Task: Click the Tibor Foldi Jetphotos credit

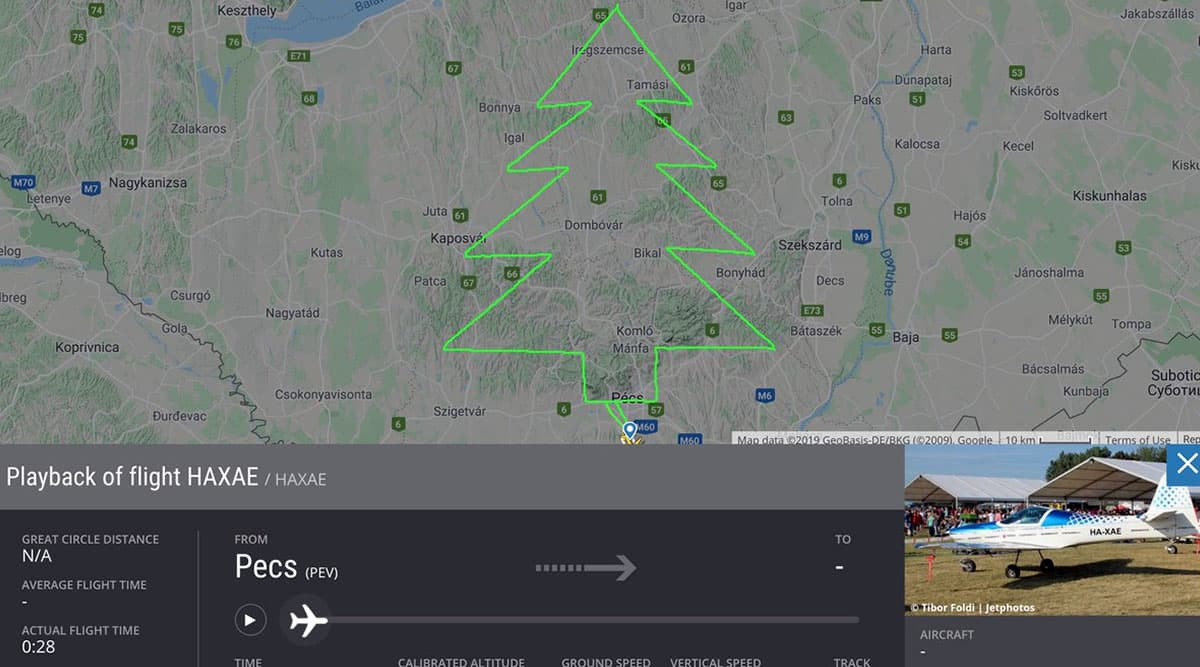Action: (x=972, y=607)
